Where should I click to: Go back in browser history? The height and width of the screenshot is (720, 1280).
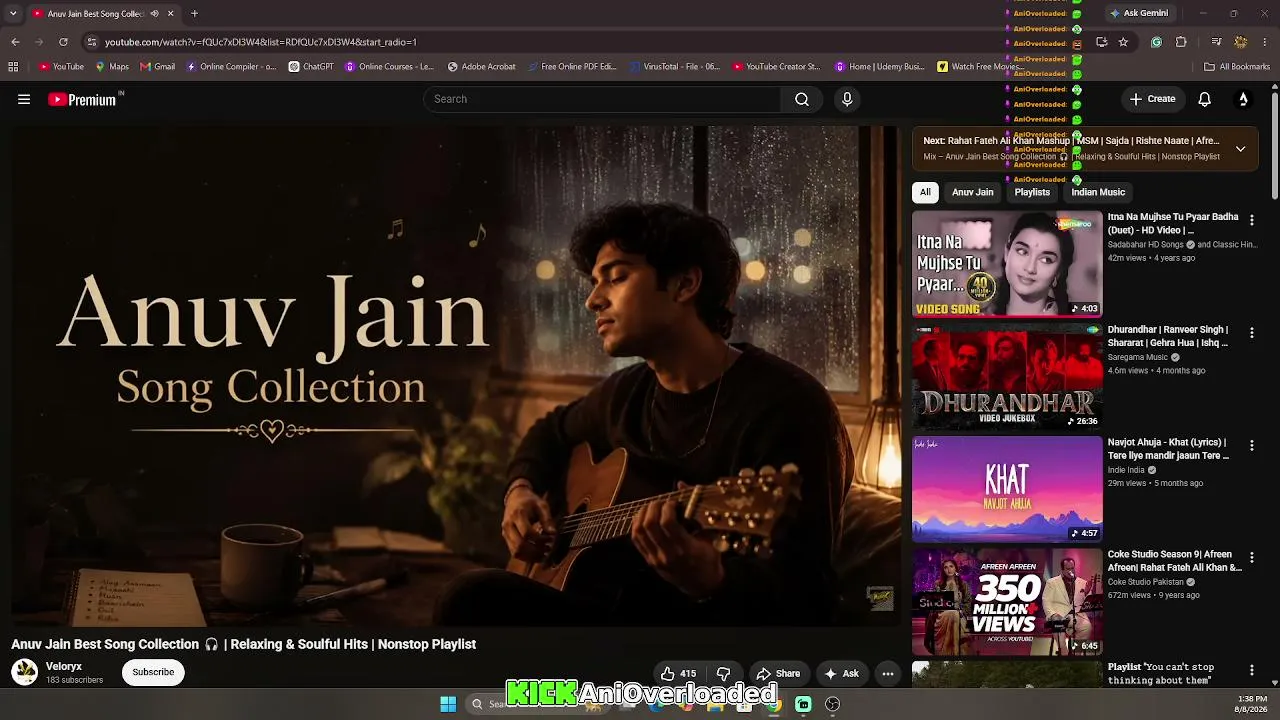coord(15,42)
